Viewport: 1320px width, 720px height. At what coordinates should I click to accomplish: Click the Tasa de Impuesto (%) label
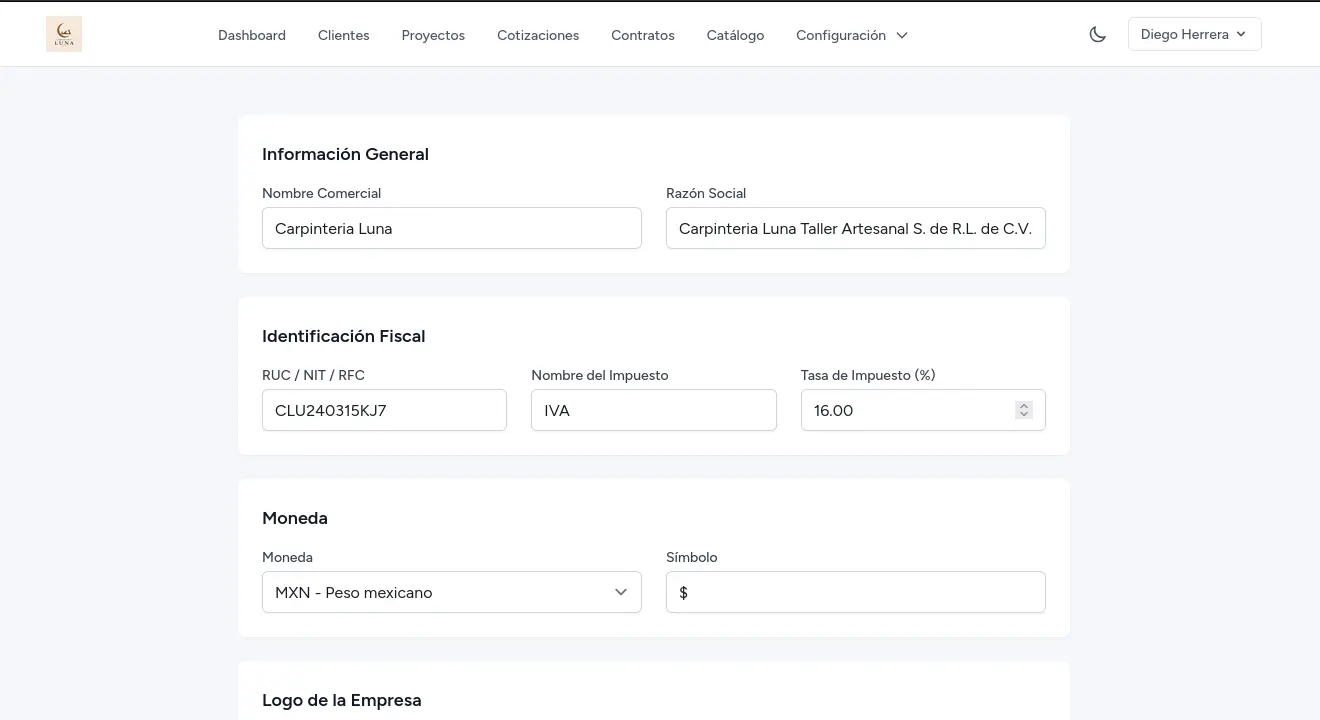tap(868, 375)
